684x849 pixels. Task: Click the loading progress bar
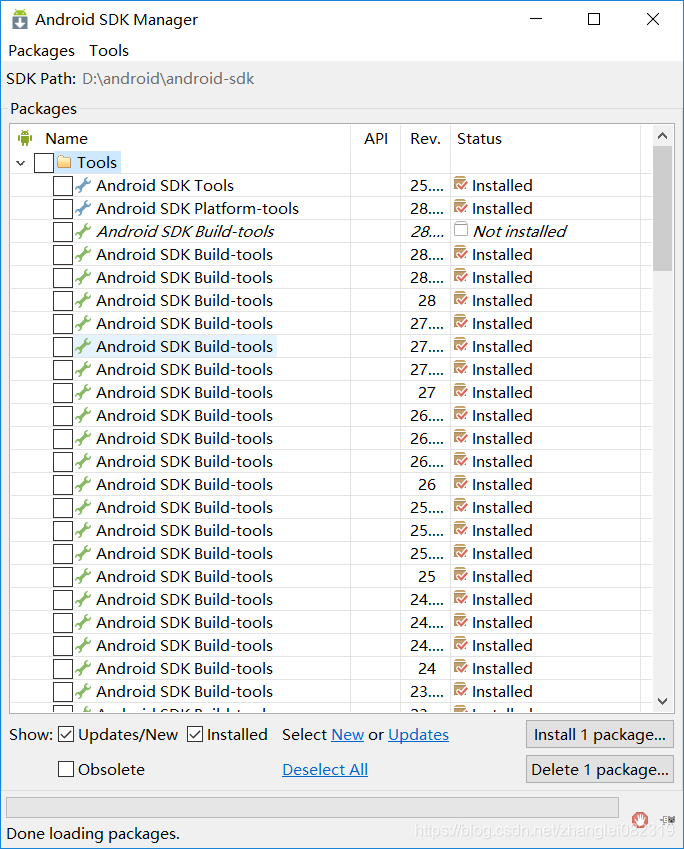(x=312, y=807)
